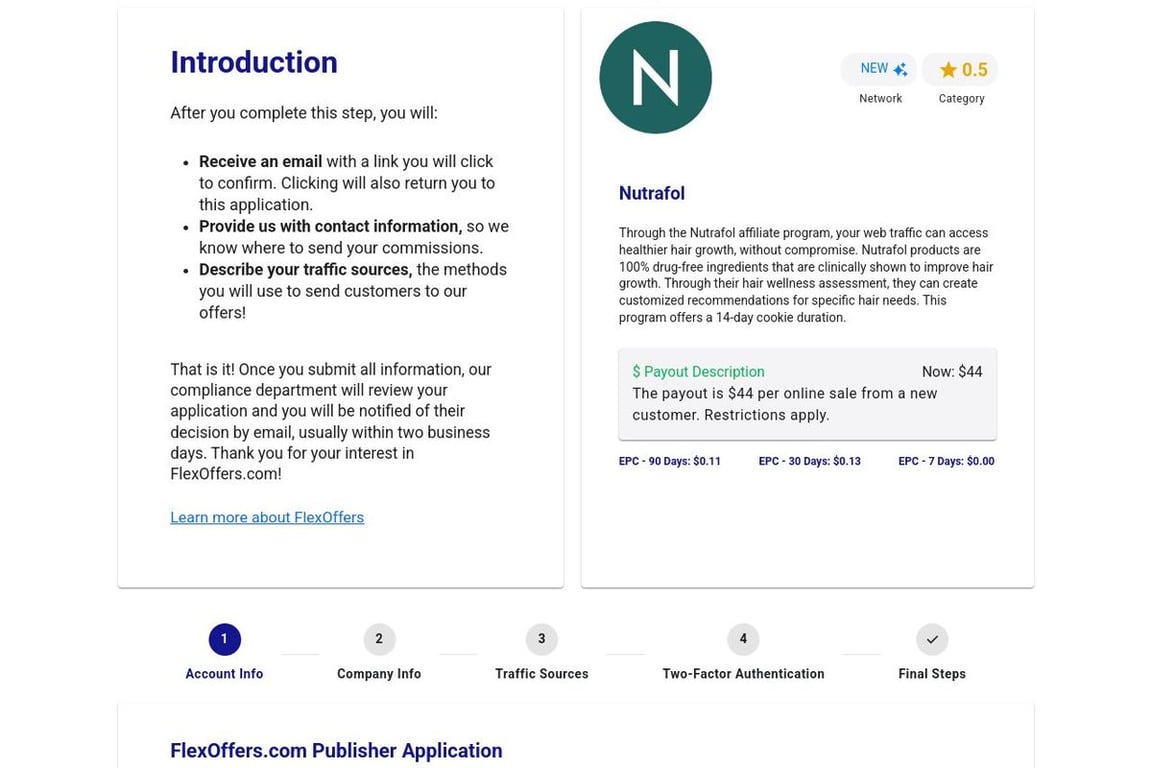1152x768 pixels.
Task: Select step 3 Traffic Sources circle
Action: coord(541,639)
